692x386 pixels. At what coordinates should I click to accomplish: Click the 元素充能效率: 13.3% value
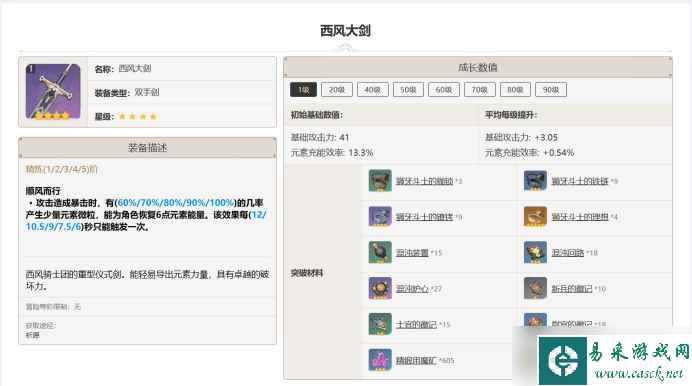pos(332,153)
